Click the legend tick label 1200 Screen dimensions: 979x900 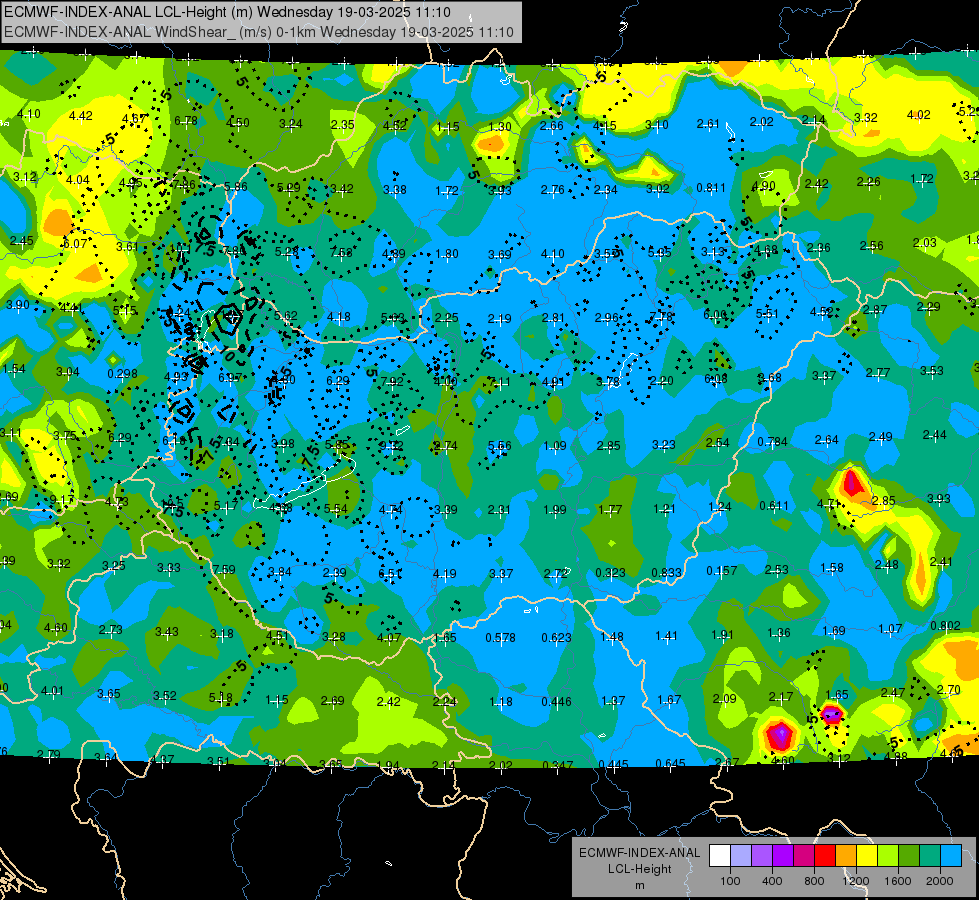[x=855, y=881]
